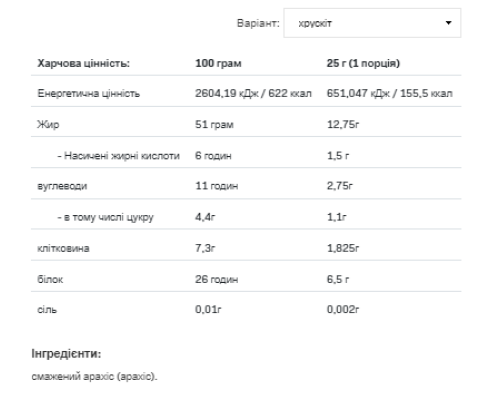This screenshot has height=400, width=500.
Task: Click the 51 грам fat value
Action: 214,124
